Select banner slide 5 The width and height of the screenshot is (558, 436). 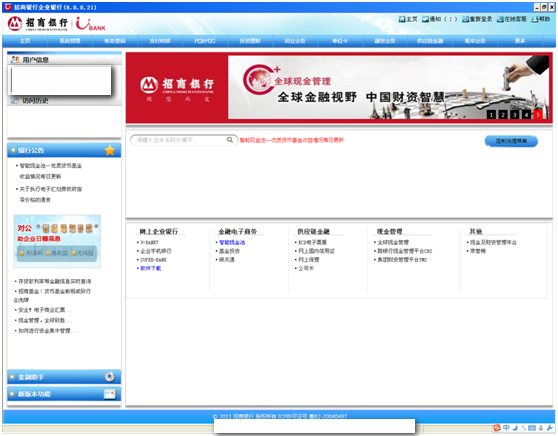point(538,115)
